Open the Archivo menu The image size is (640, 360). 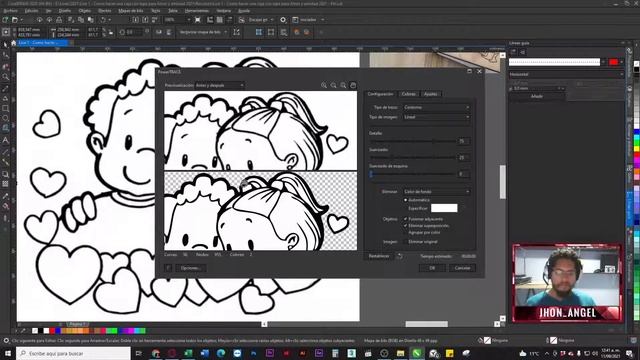point(11,11)
